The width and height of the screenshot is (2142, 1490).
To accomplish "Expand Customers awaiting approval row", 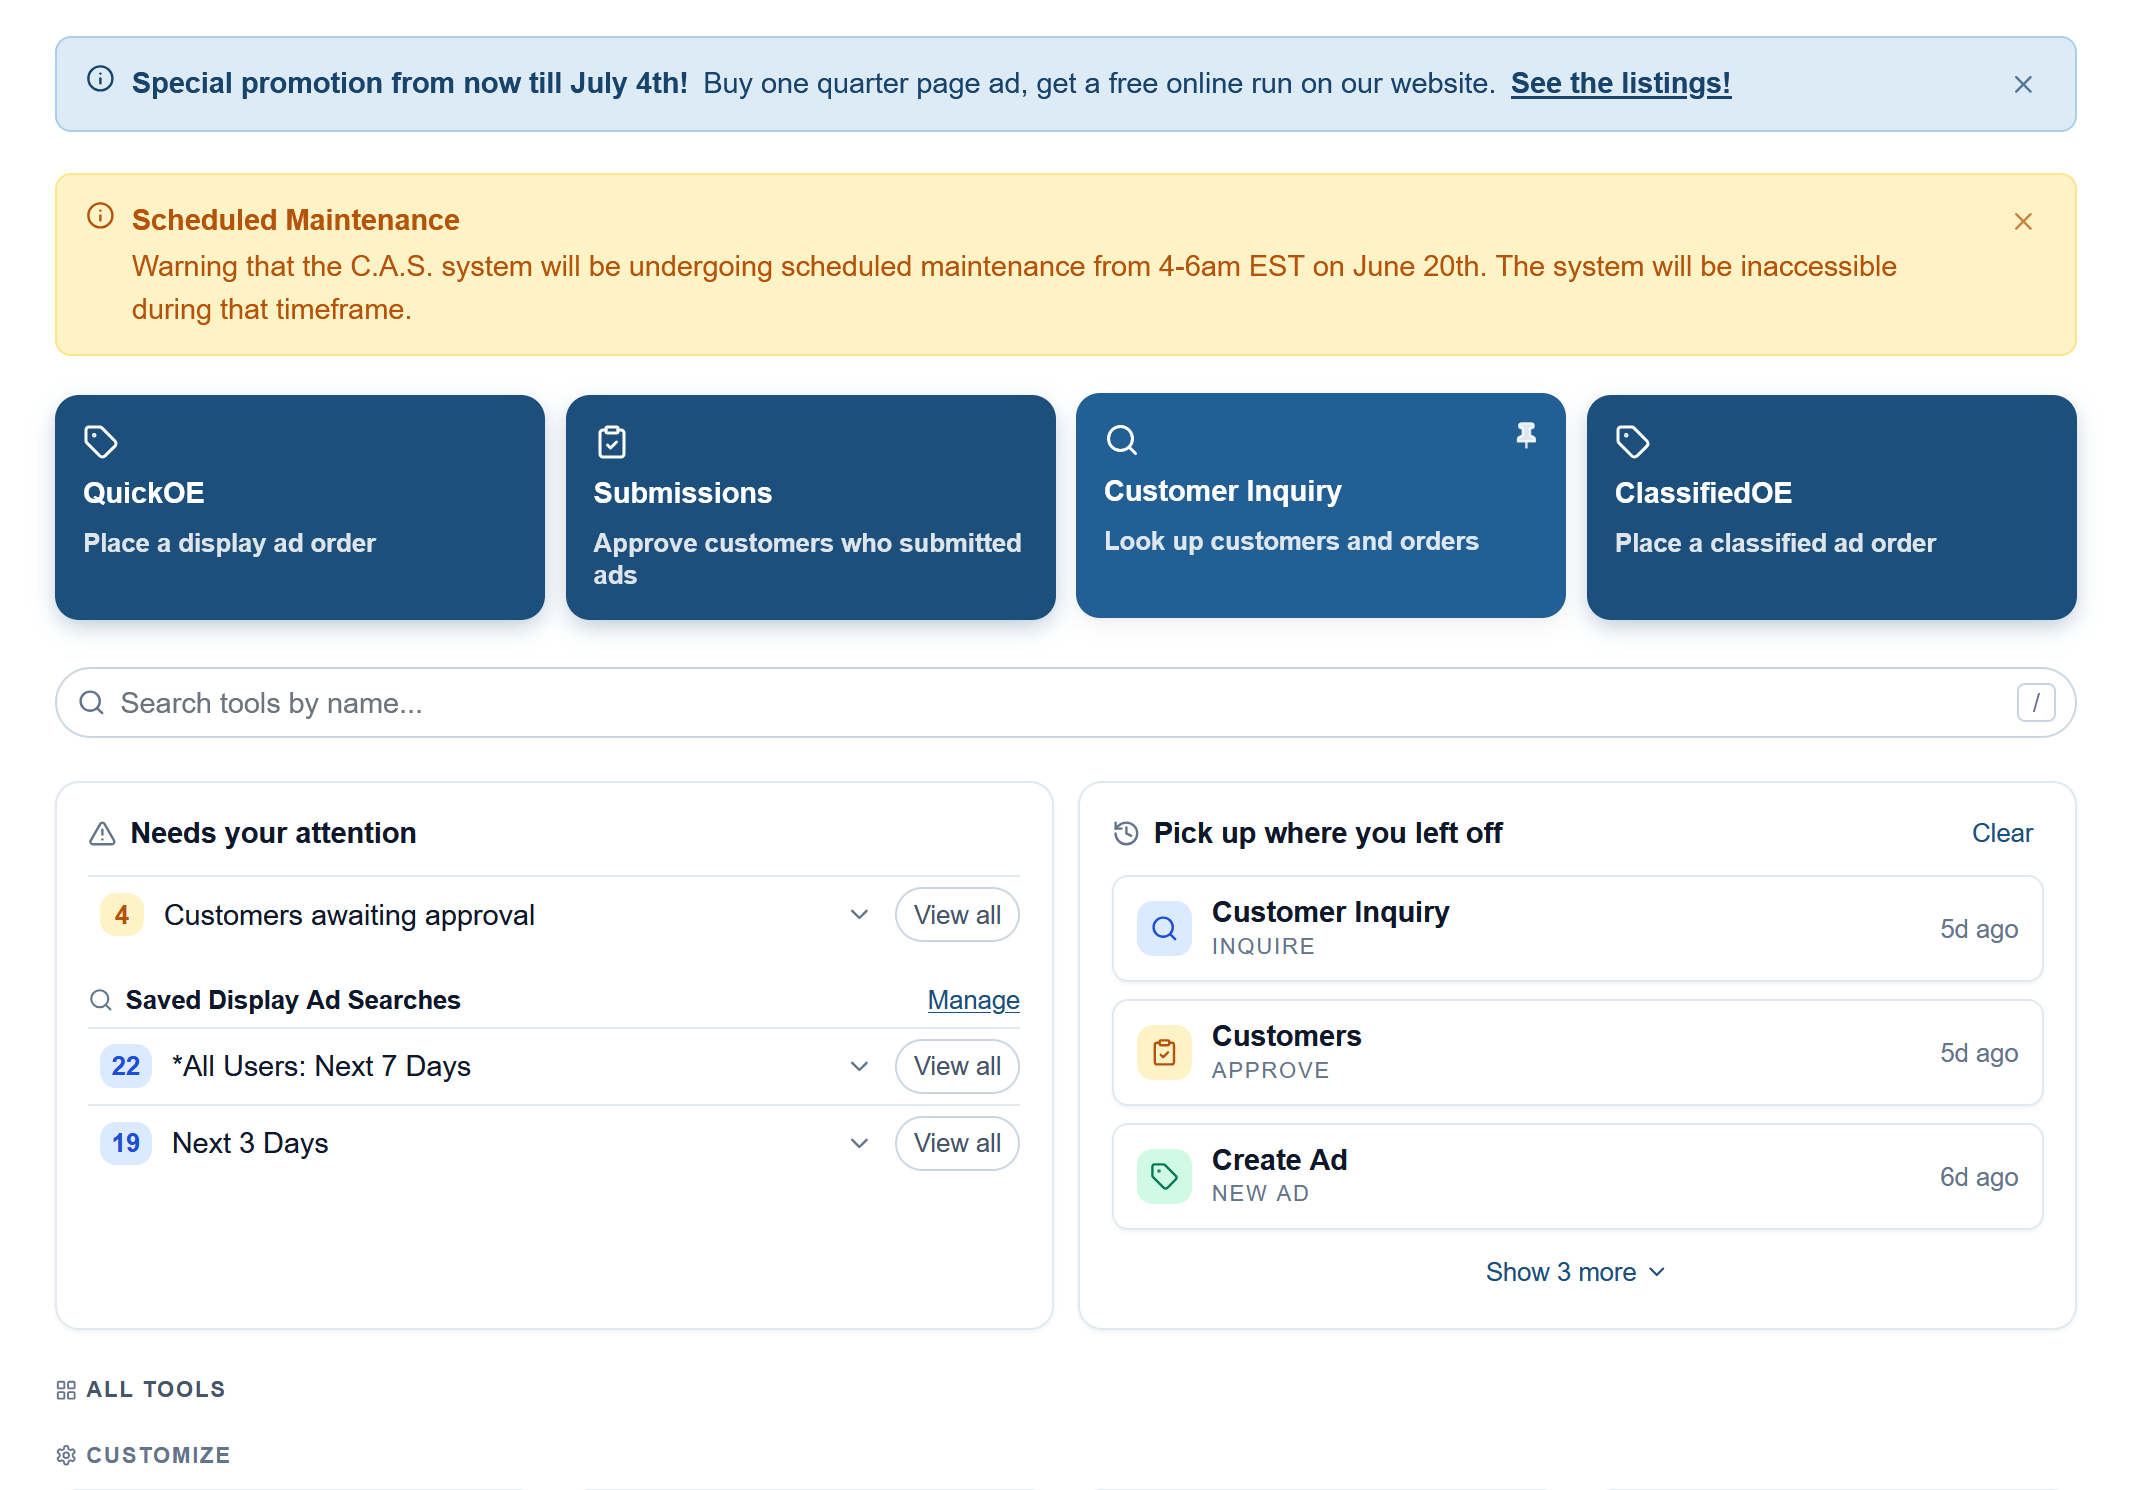I will (x=859, y=915).
